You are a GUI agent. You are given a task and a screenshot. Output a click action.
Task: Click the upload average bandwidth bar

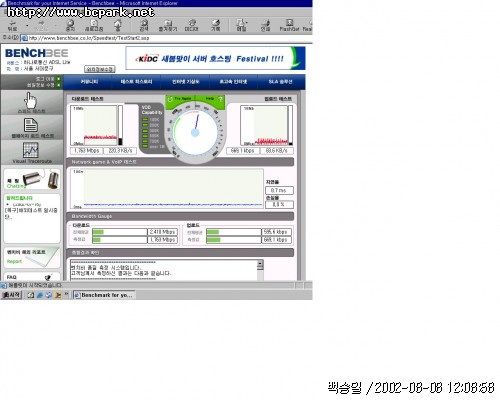pyautogui.click(x=233, y=232)
